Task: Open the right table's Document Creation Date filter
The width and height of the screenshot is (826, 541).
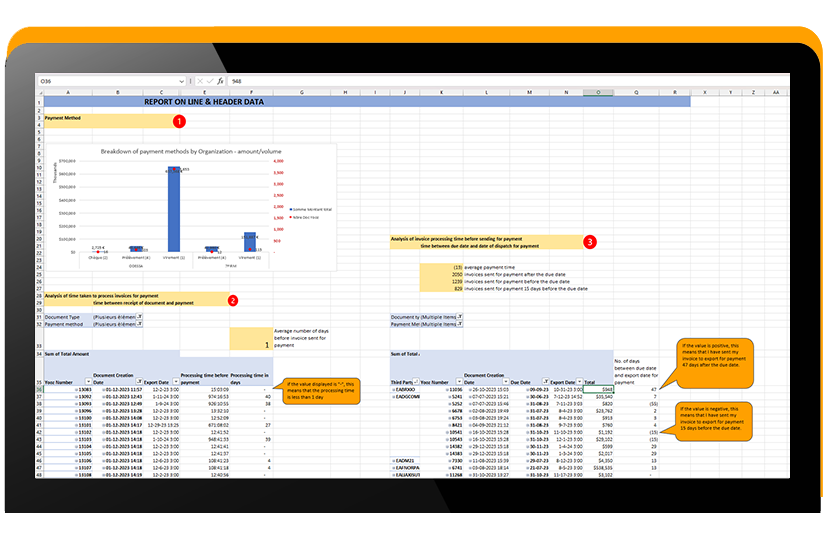Action: [506, 381]
